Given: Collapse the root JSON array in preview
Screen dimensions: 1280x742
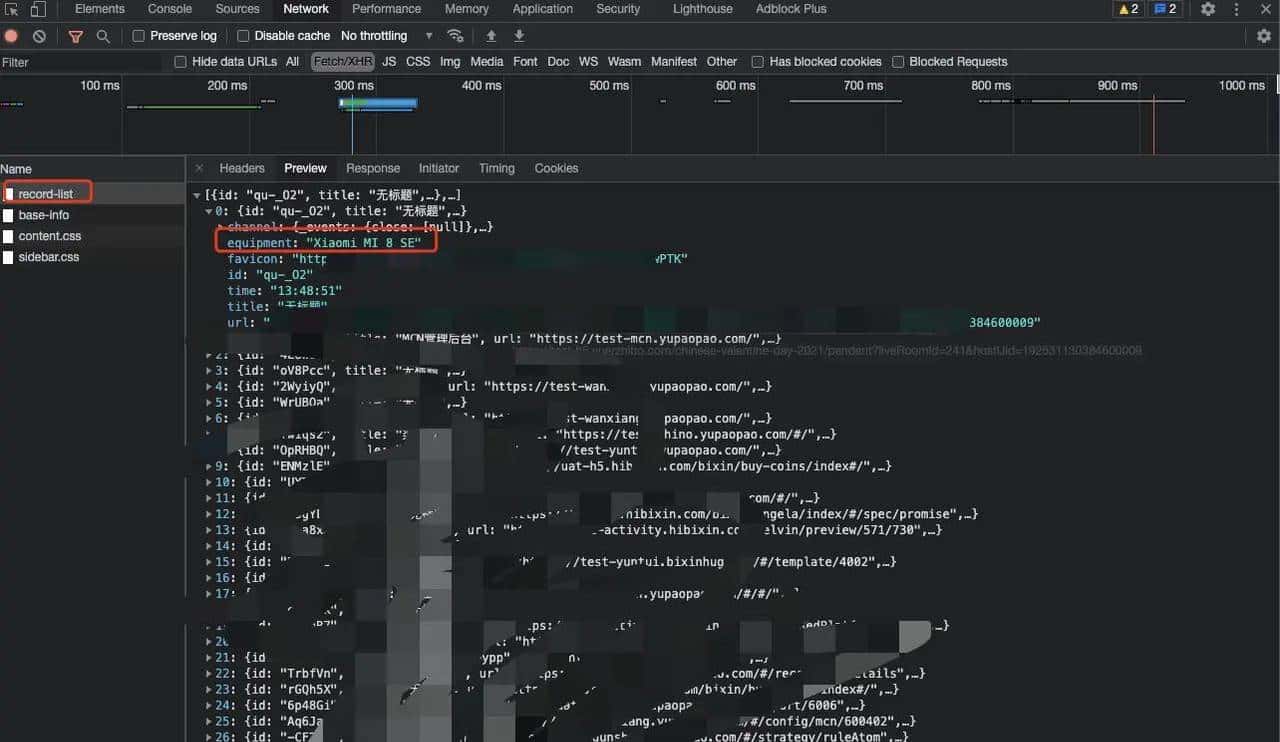Looking at the screenshot, I should point(197,195).
